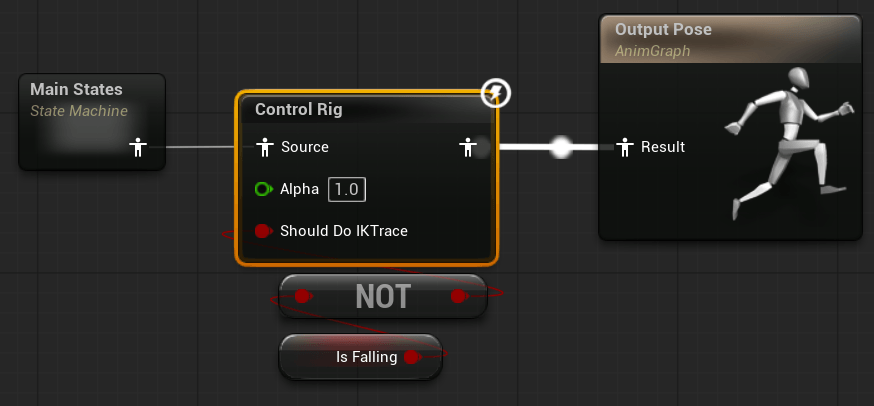Screen dimensions: 874x406
Task: Select the Main States state machine node
Action: [x=92, y=100]
